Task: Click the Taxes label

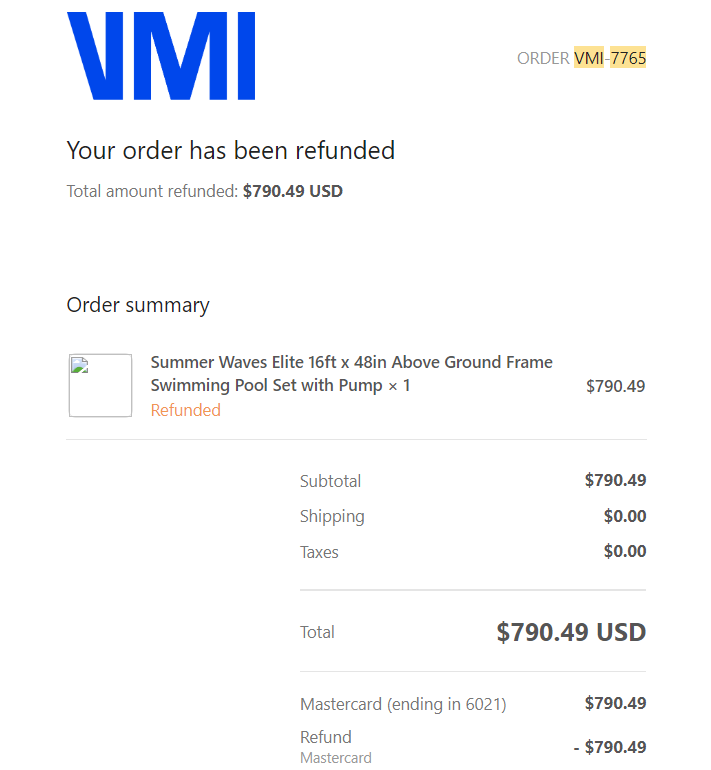Action: pos(319,552)
